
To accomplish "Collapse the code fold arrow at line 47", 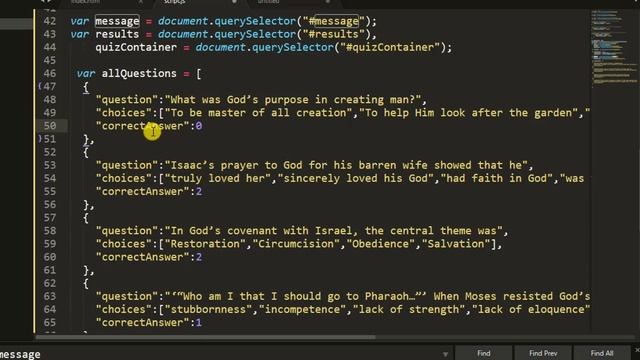I will 40,86.
